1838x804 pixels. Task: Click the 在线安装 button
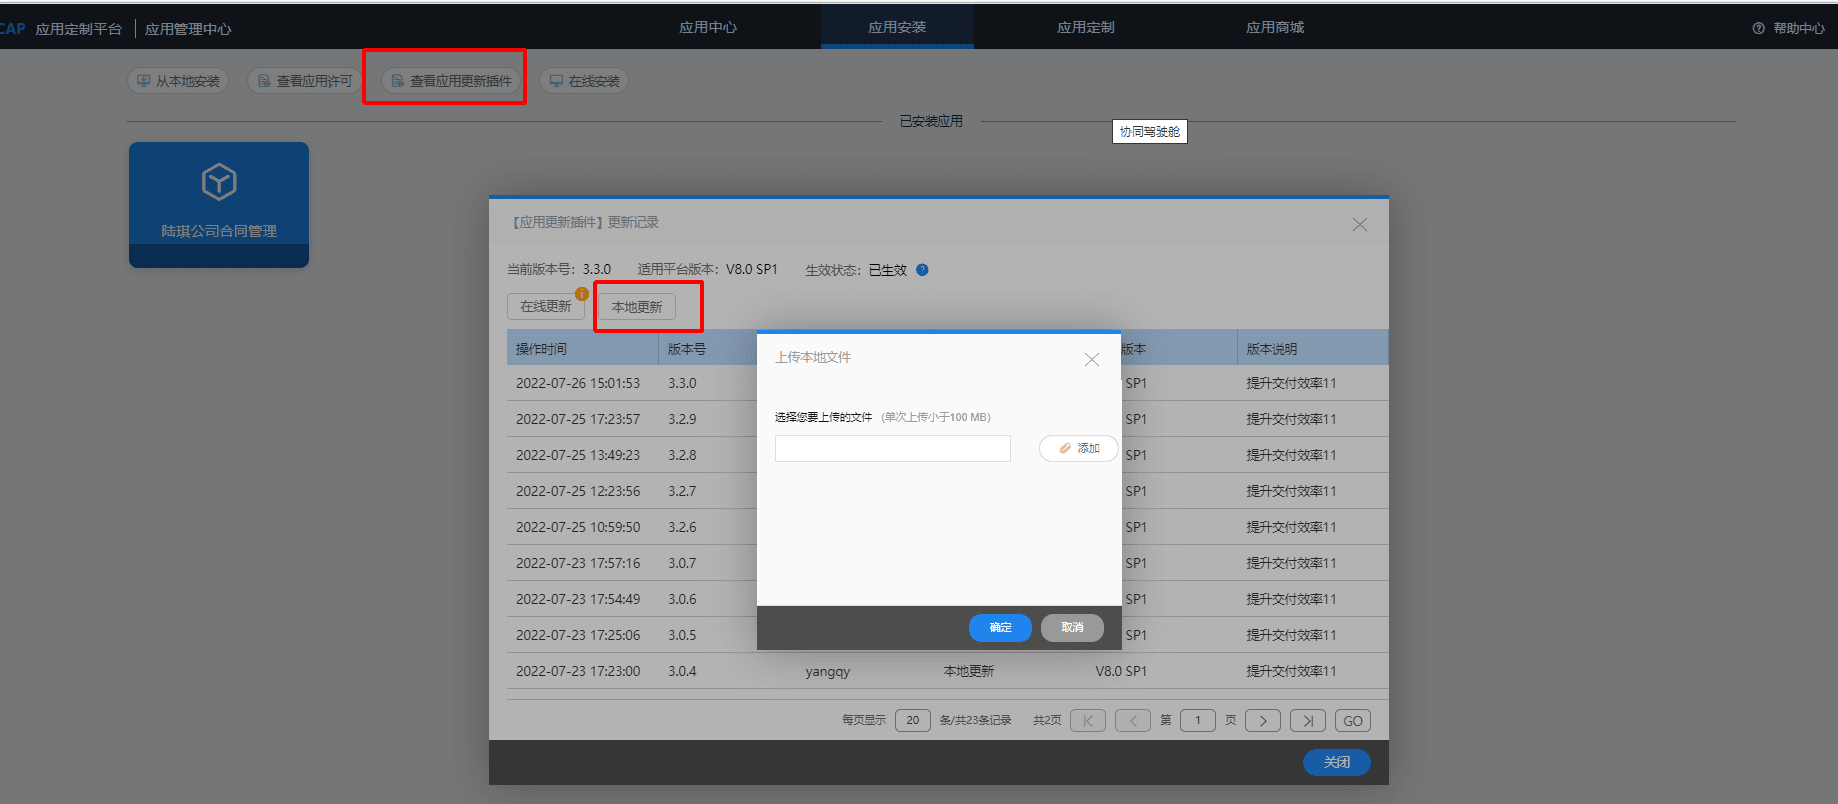(584, 81)
